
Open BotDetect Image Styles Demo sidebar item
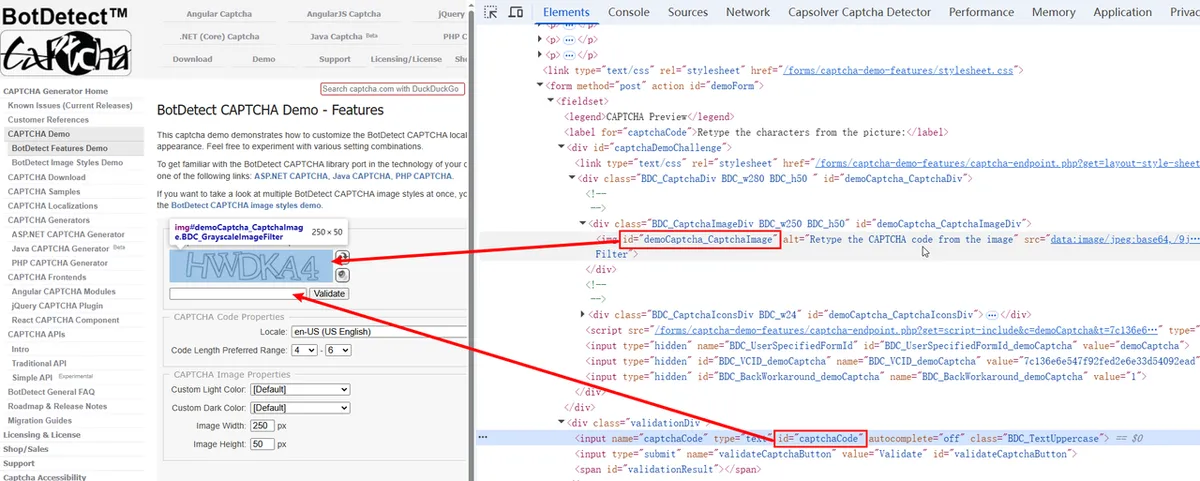tap(67, 162)
